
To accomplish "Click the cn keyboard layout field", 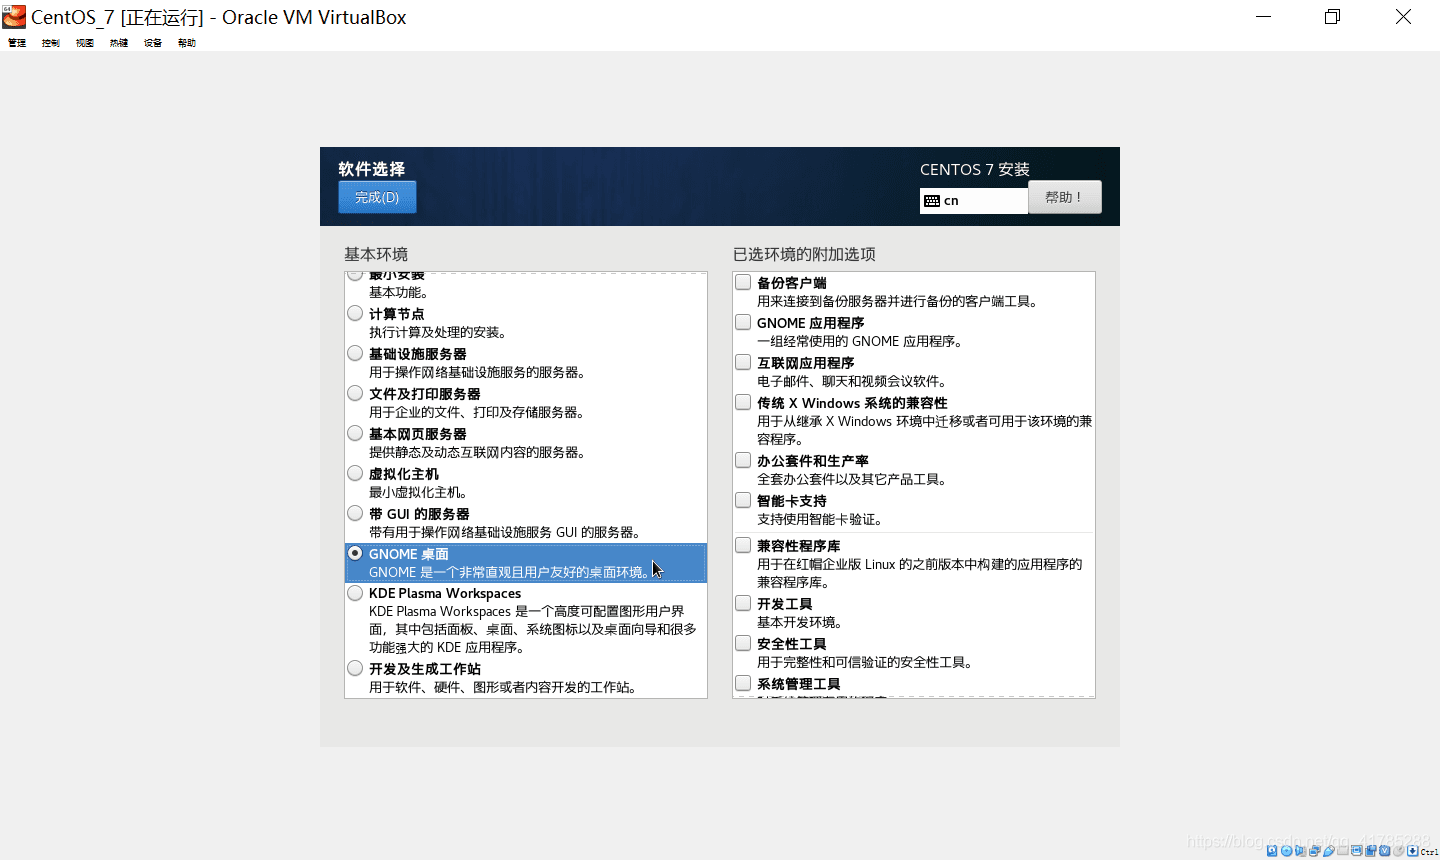I will (x=973, y=201).
